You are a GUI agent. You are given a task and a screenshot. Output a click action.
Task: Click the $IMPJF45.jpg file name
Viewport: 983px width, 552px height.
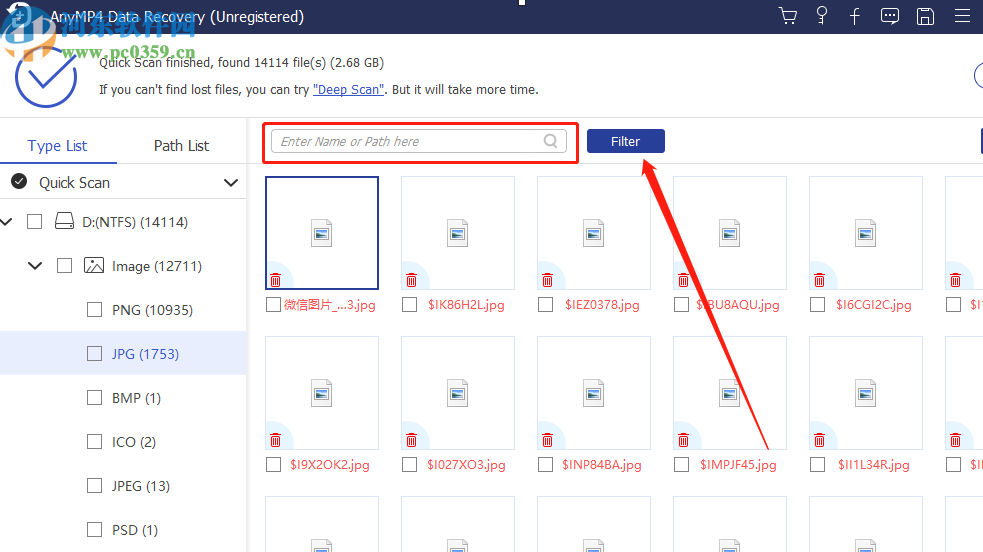tap(739, 465)
